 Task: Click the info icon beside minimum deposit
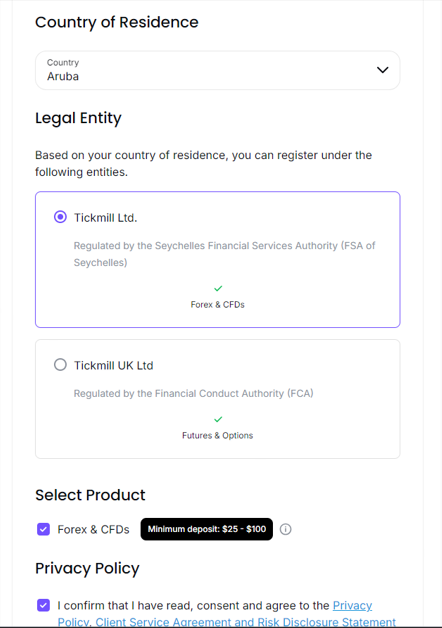coord(285,529)
